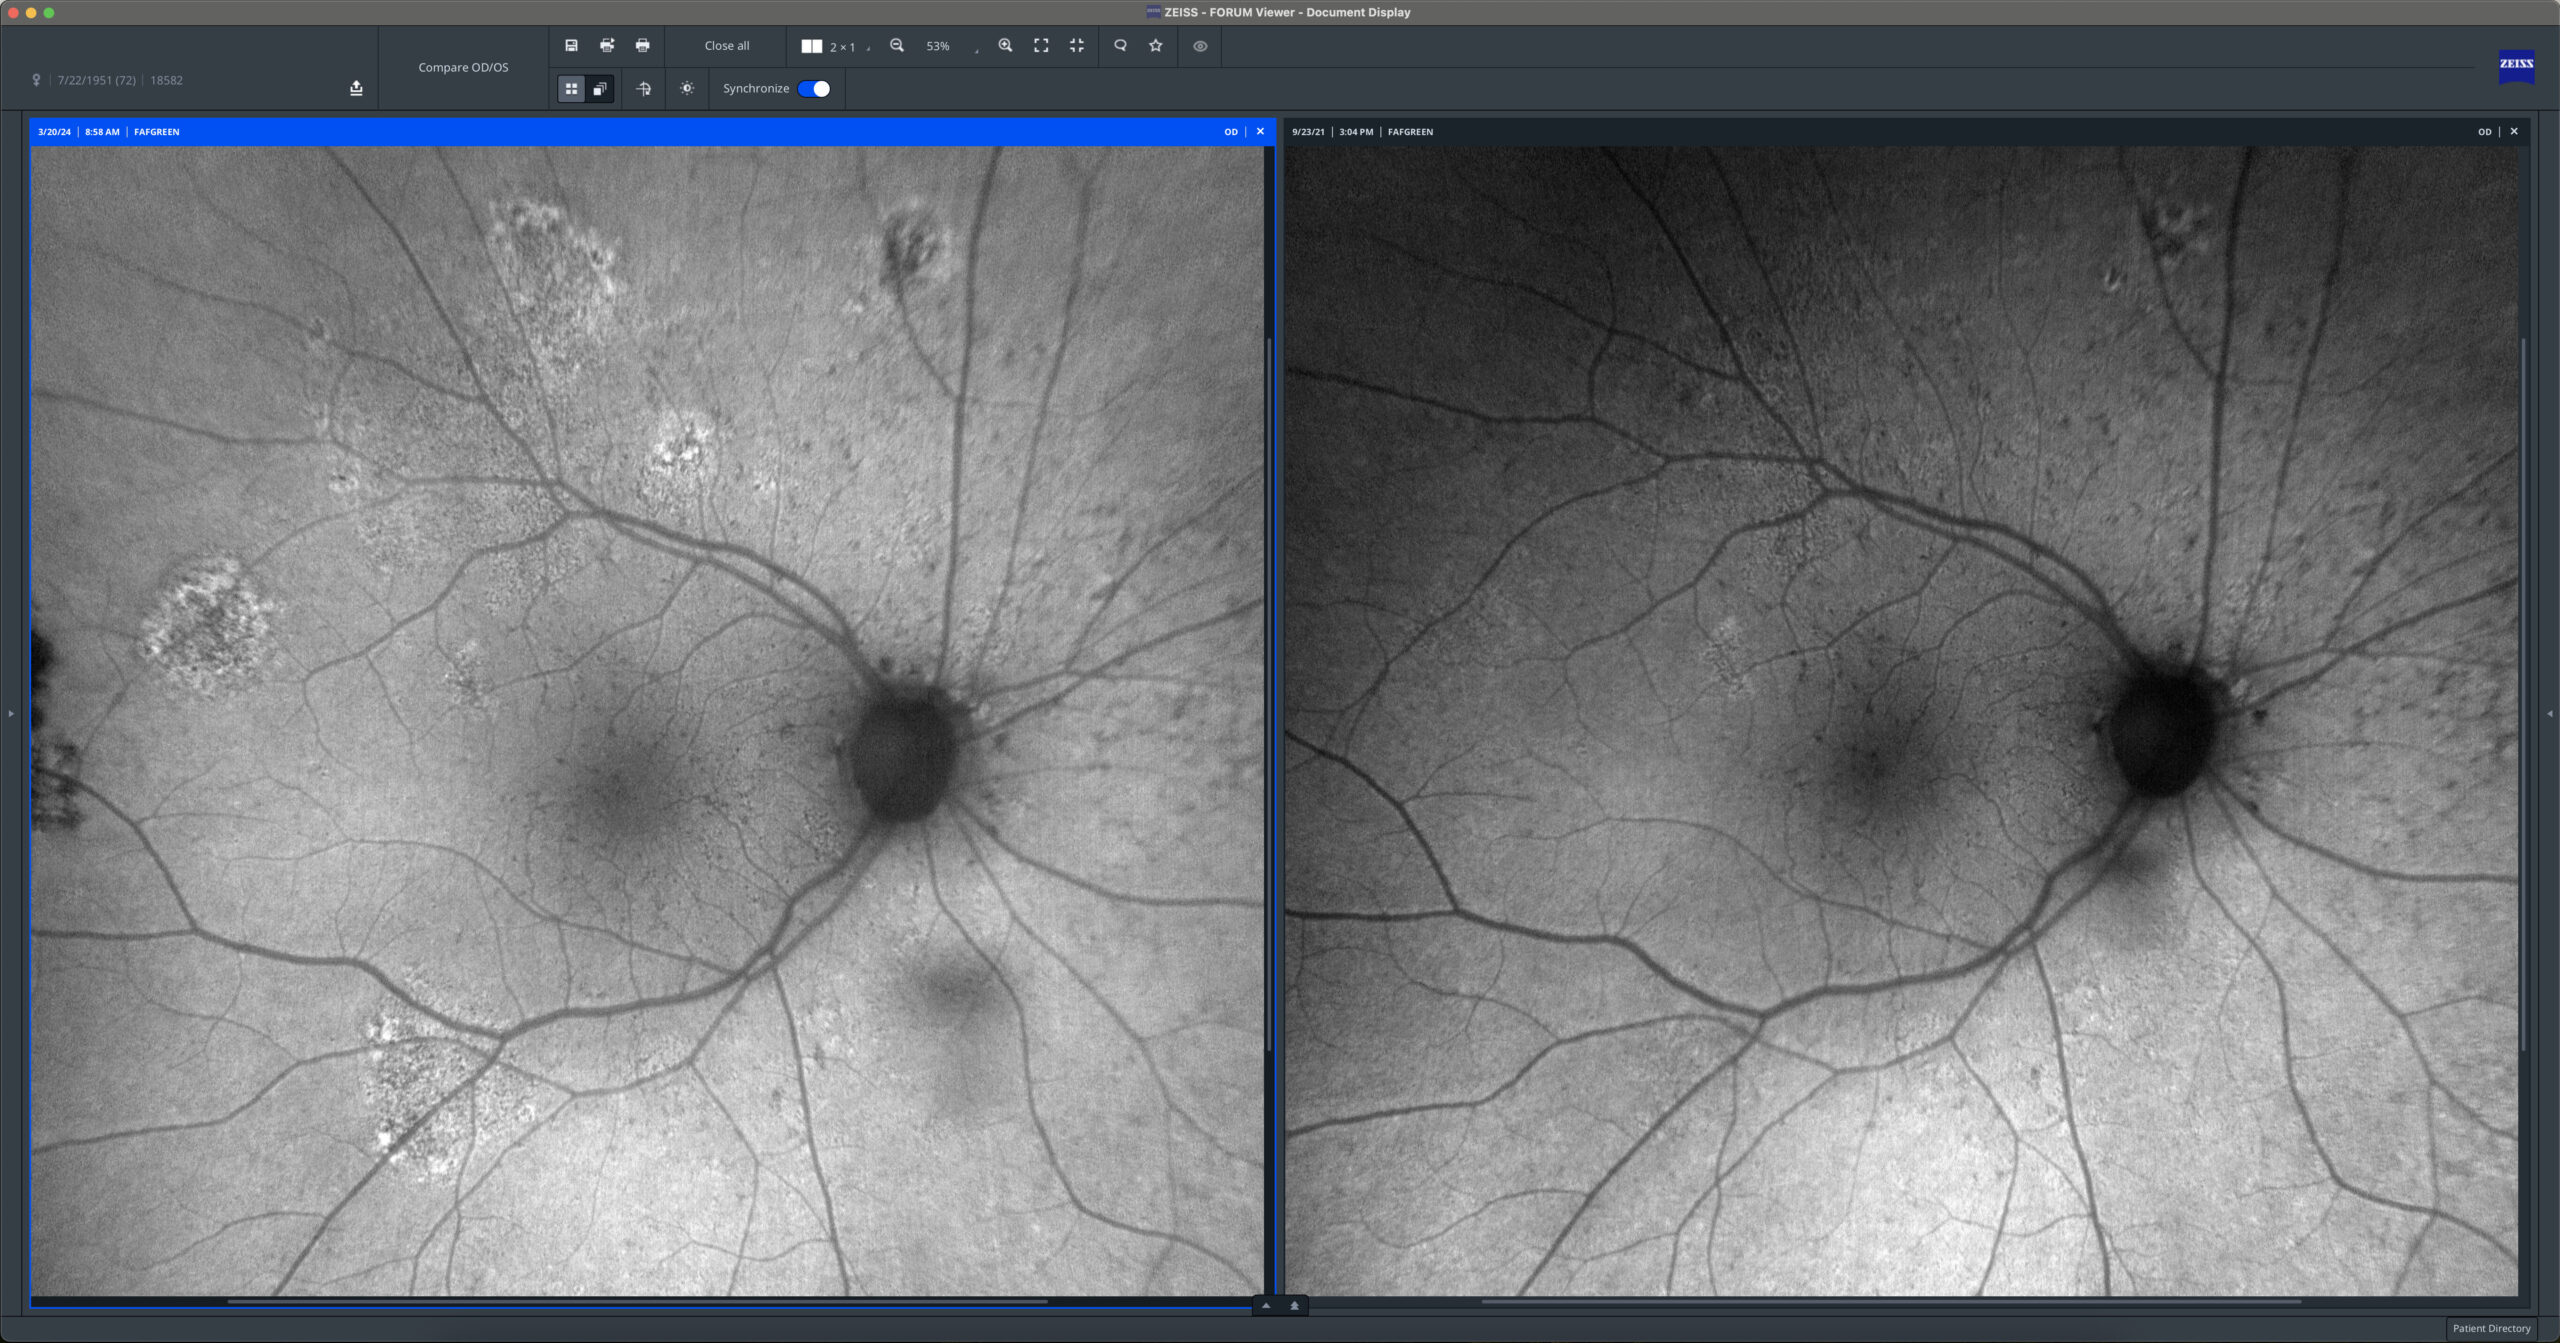Click the macOS green fullscreen button
Viewport: 2560px width, 1343px height.
point(49,12)
